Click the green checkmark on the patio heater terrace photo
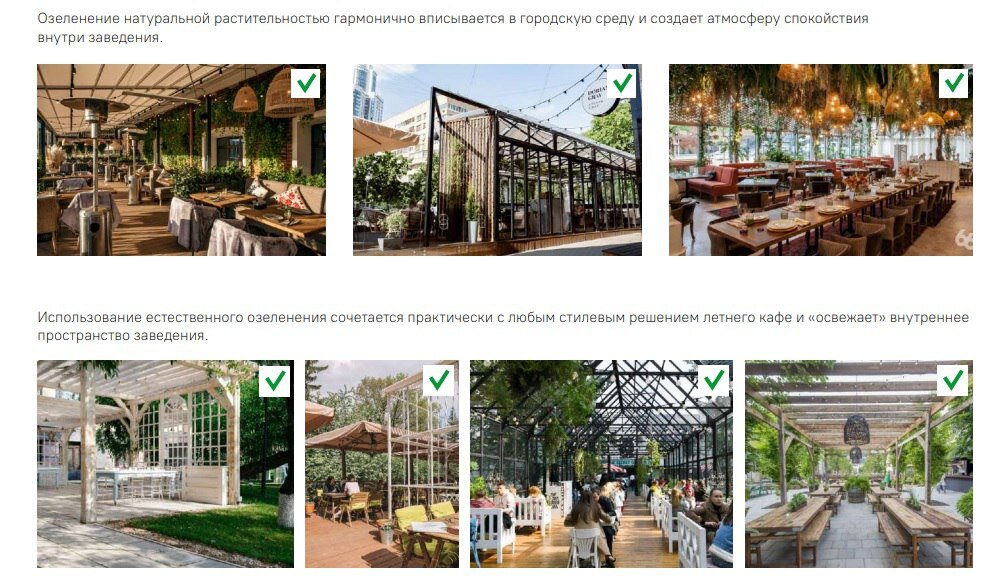 (x=306, y=83)
